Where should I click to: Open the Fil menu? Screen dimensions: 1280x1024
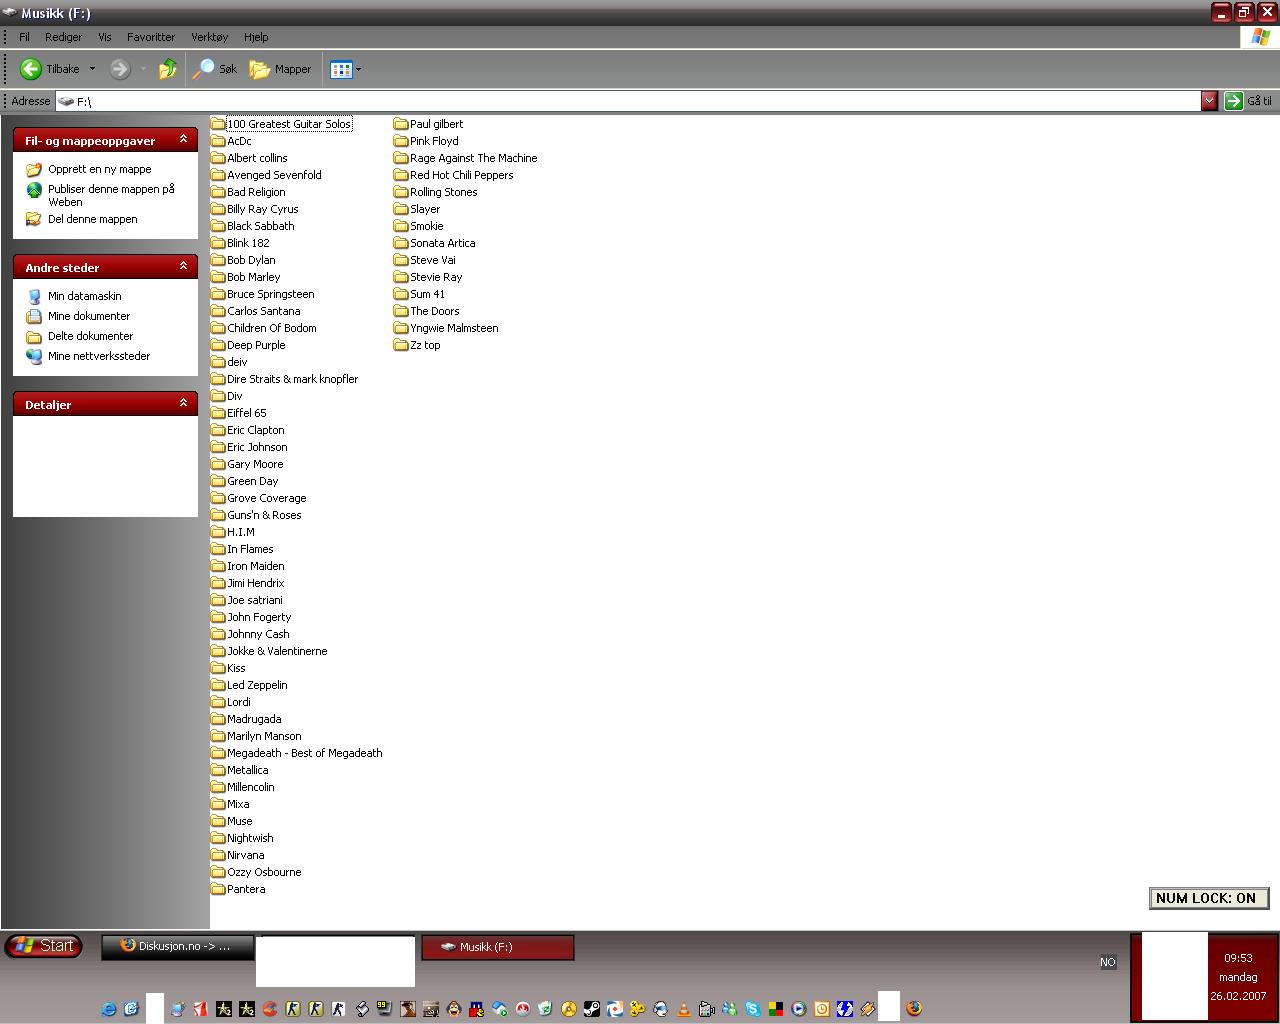(25, 37)
